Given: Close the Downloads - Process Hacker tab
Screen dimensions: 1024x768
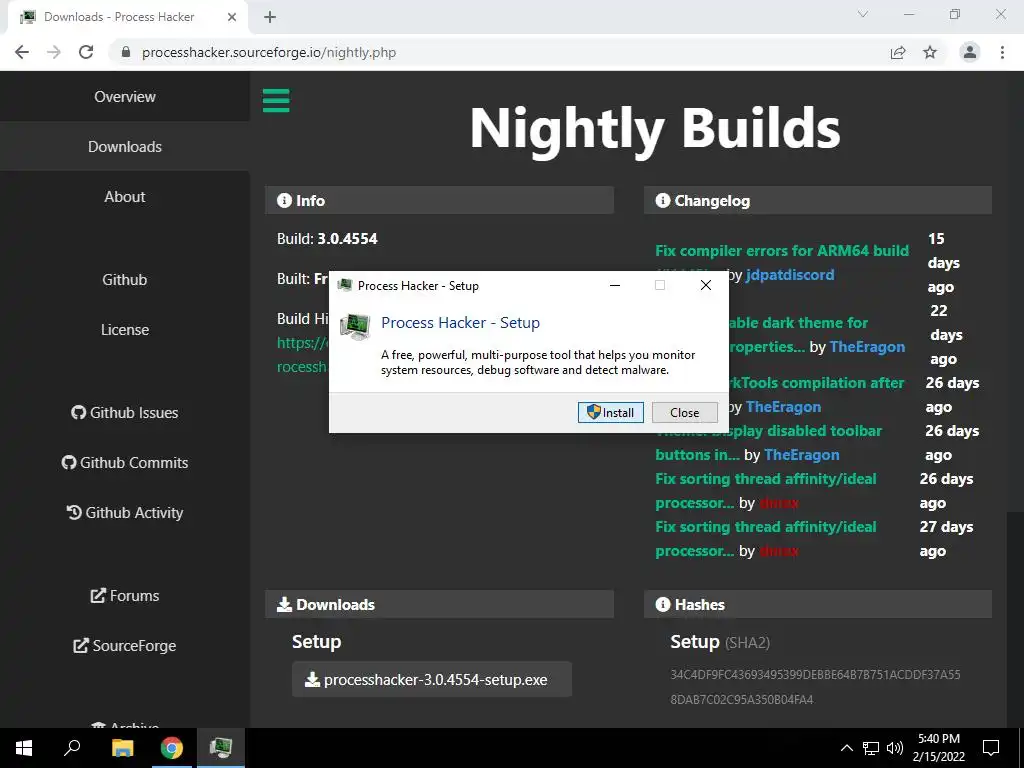Looking at the screenshot, I should point(231,17).
